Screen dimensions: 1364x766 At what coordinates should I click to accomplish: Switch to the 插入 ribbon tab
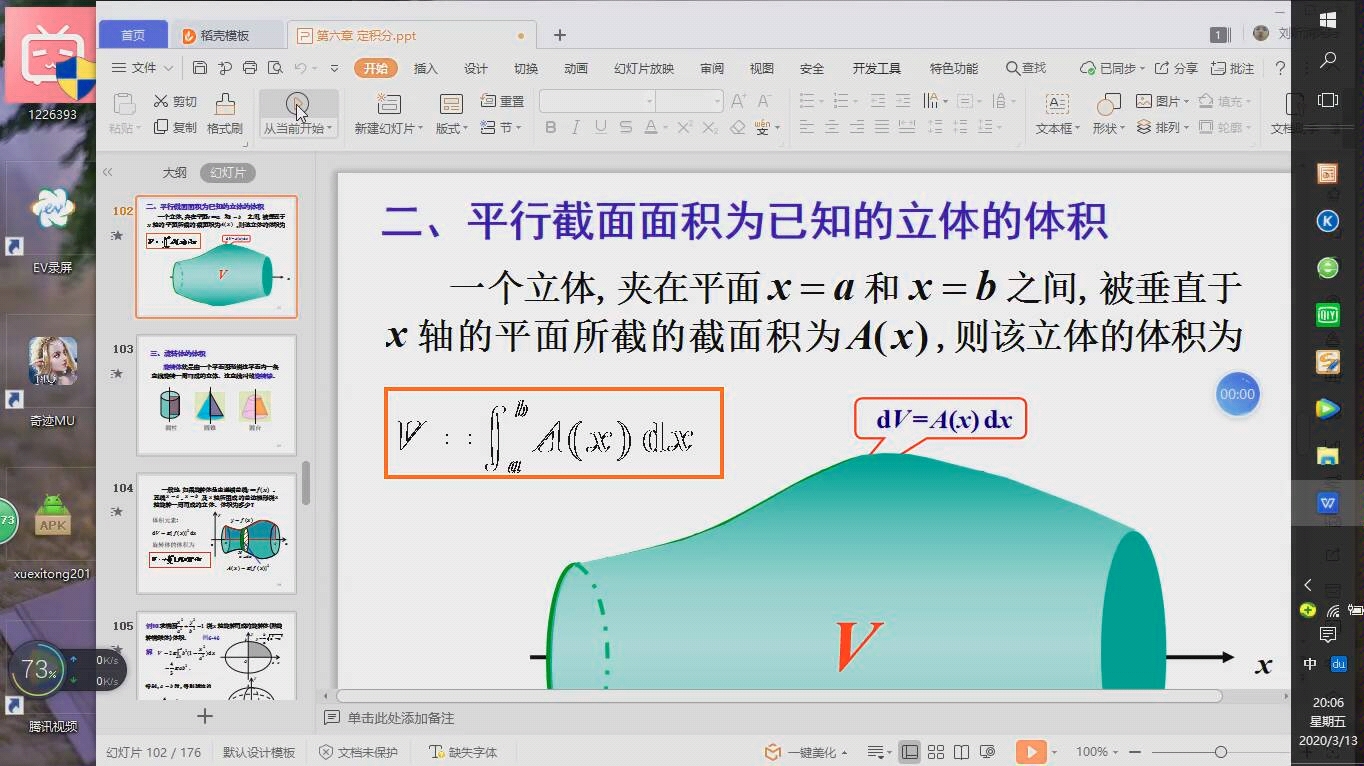[x=424, y=68]
